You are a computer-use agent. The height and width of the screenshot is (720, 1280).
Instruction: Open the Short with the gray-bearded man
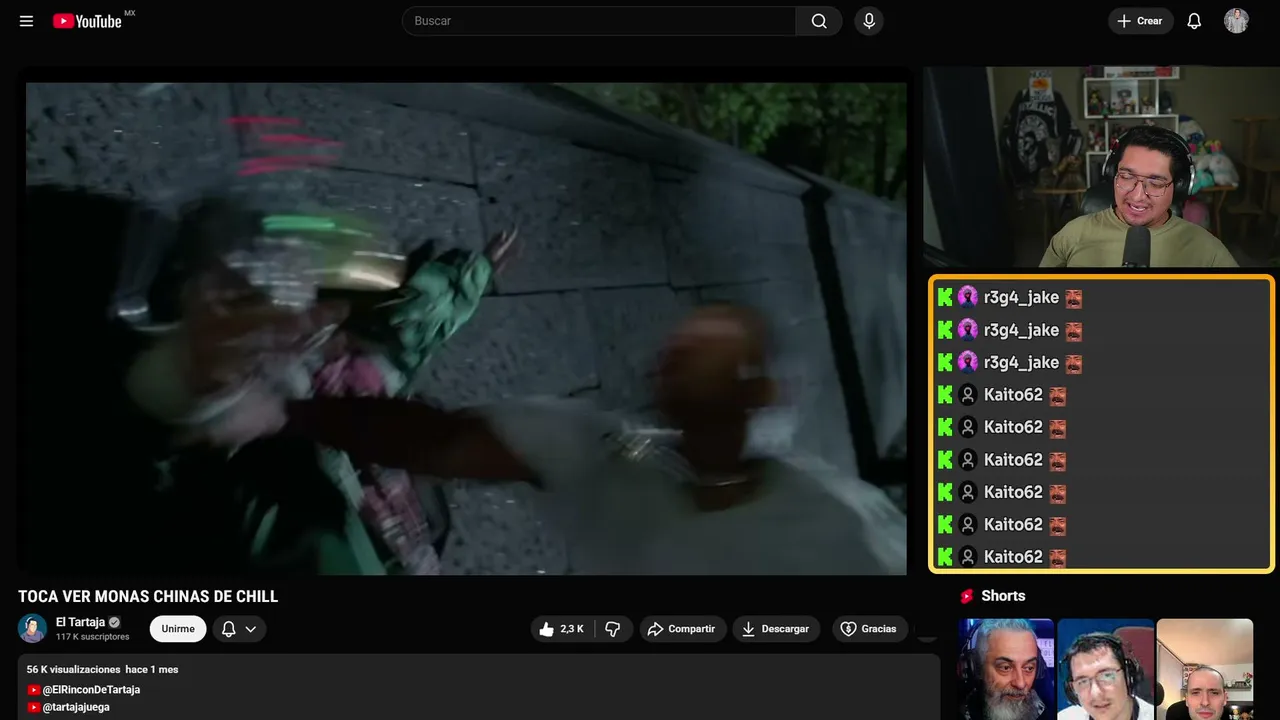1006,669
